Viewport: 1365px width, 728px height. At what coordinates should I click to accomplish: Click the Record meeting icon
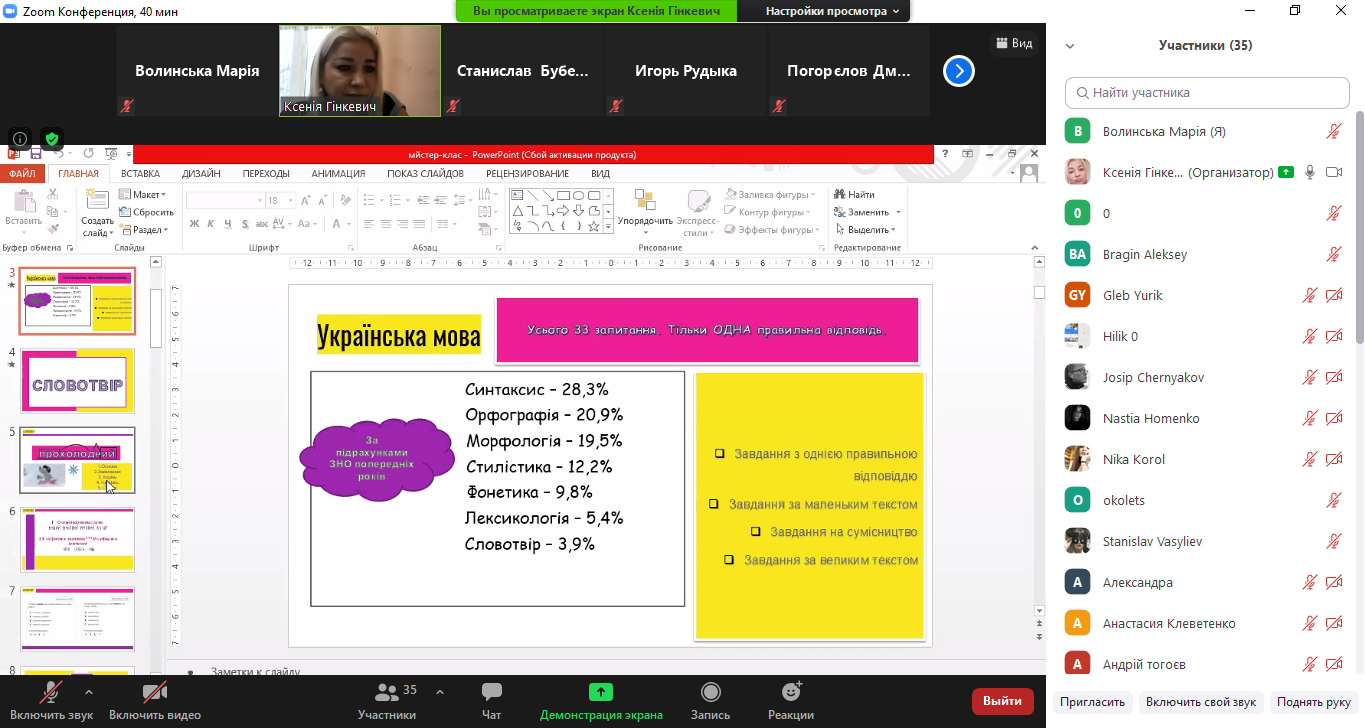point(710,693)
